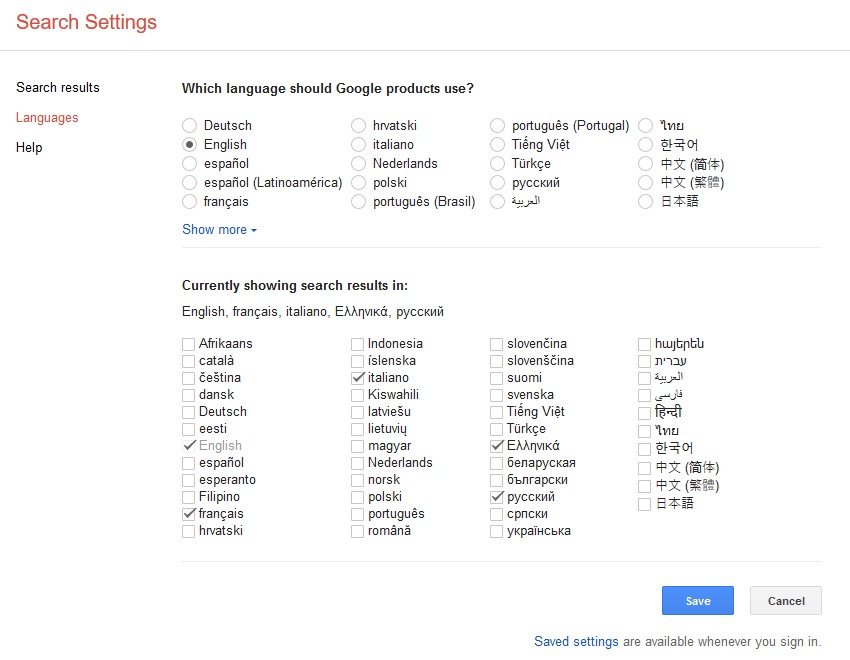
Task: Choose 中文 (简体) product language radio
Action: pos(645,164)
